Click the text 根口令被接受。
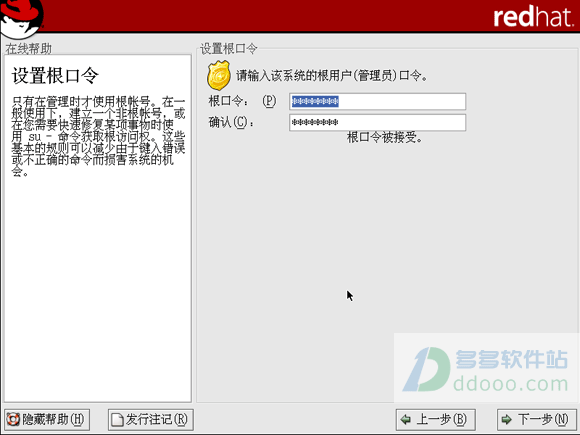This screenshot has height=435, width=580. [384, 138]
